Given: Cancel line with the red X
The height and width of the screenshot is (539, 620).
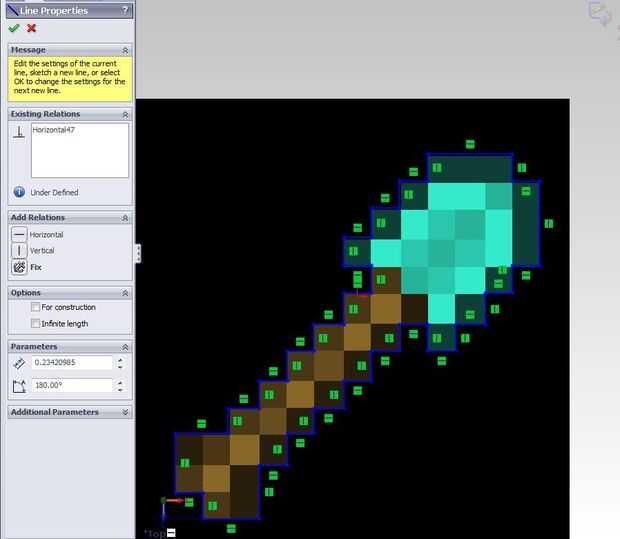Looking at the screenshot, I should (31, 28).
